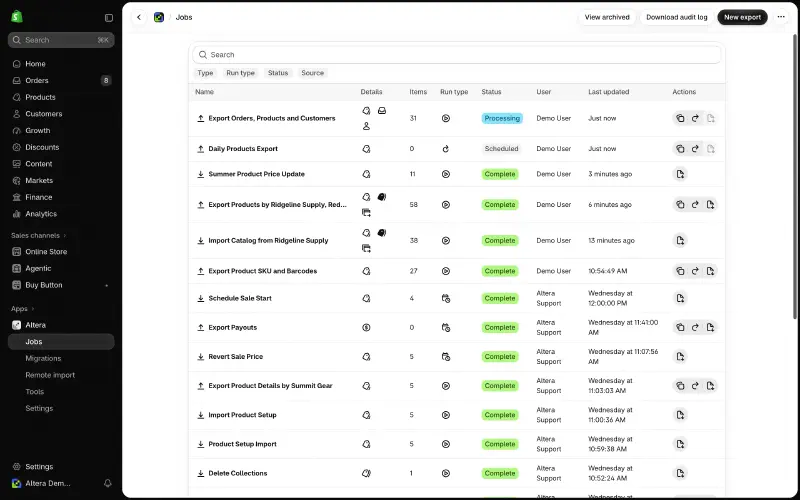Image resolution: width=800 pixels, height=500 pixels.
Task: Open the Delete Collections job
Action: (x=238, y=473)
